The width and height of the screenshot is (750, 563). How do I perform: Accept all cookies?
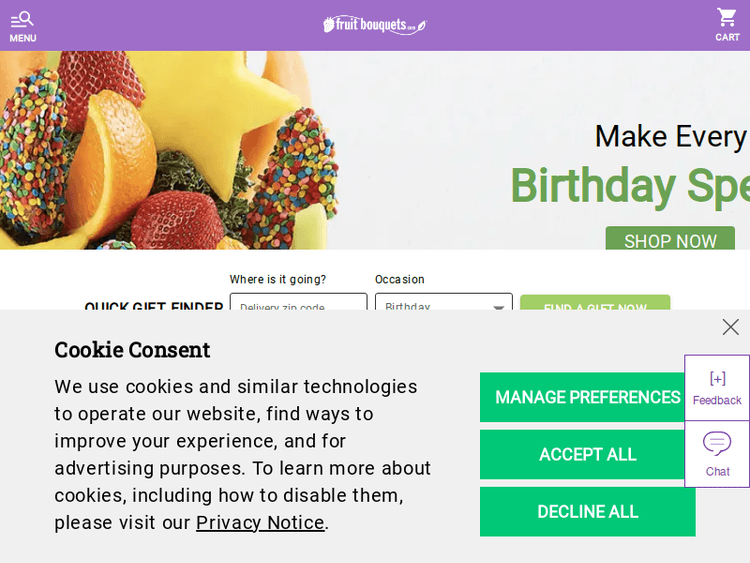tap(587, 455)
